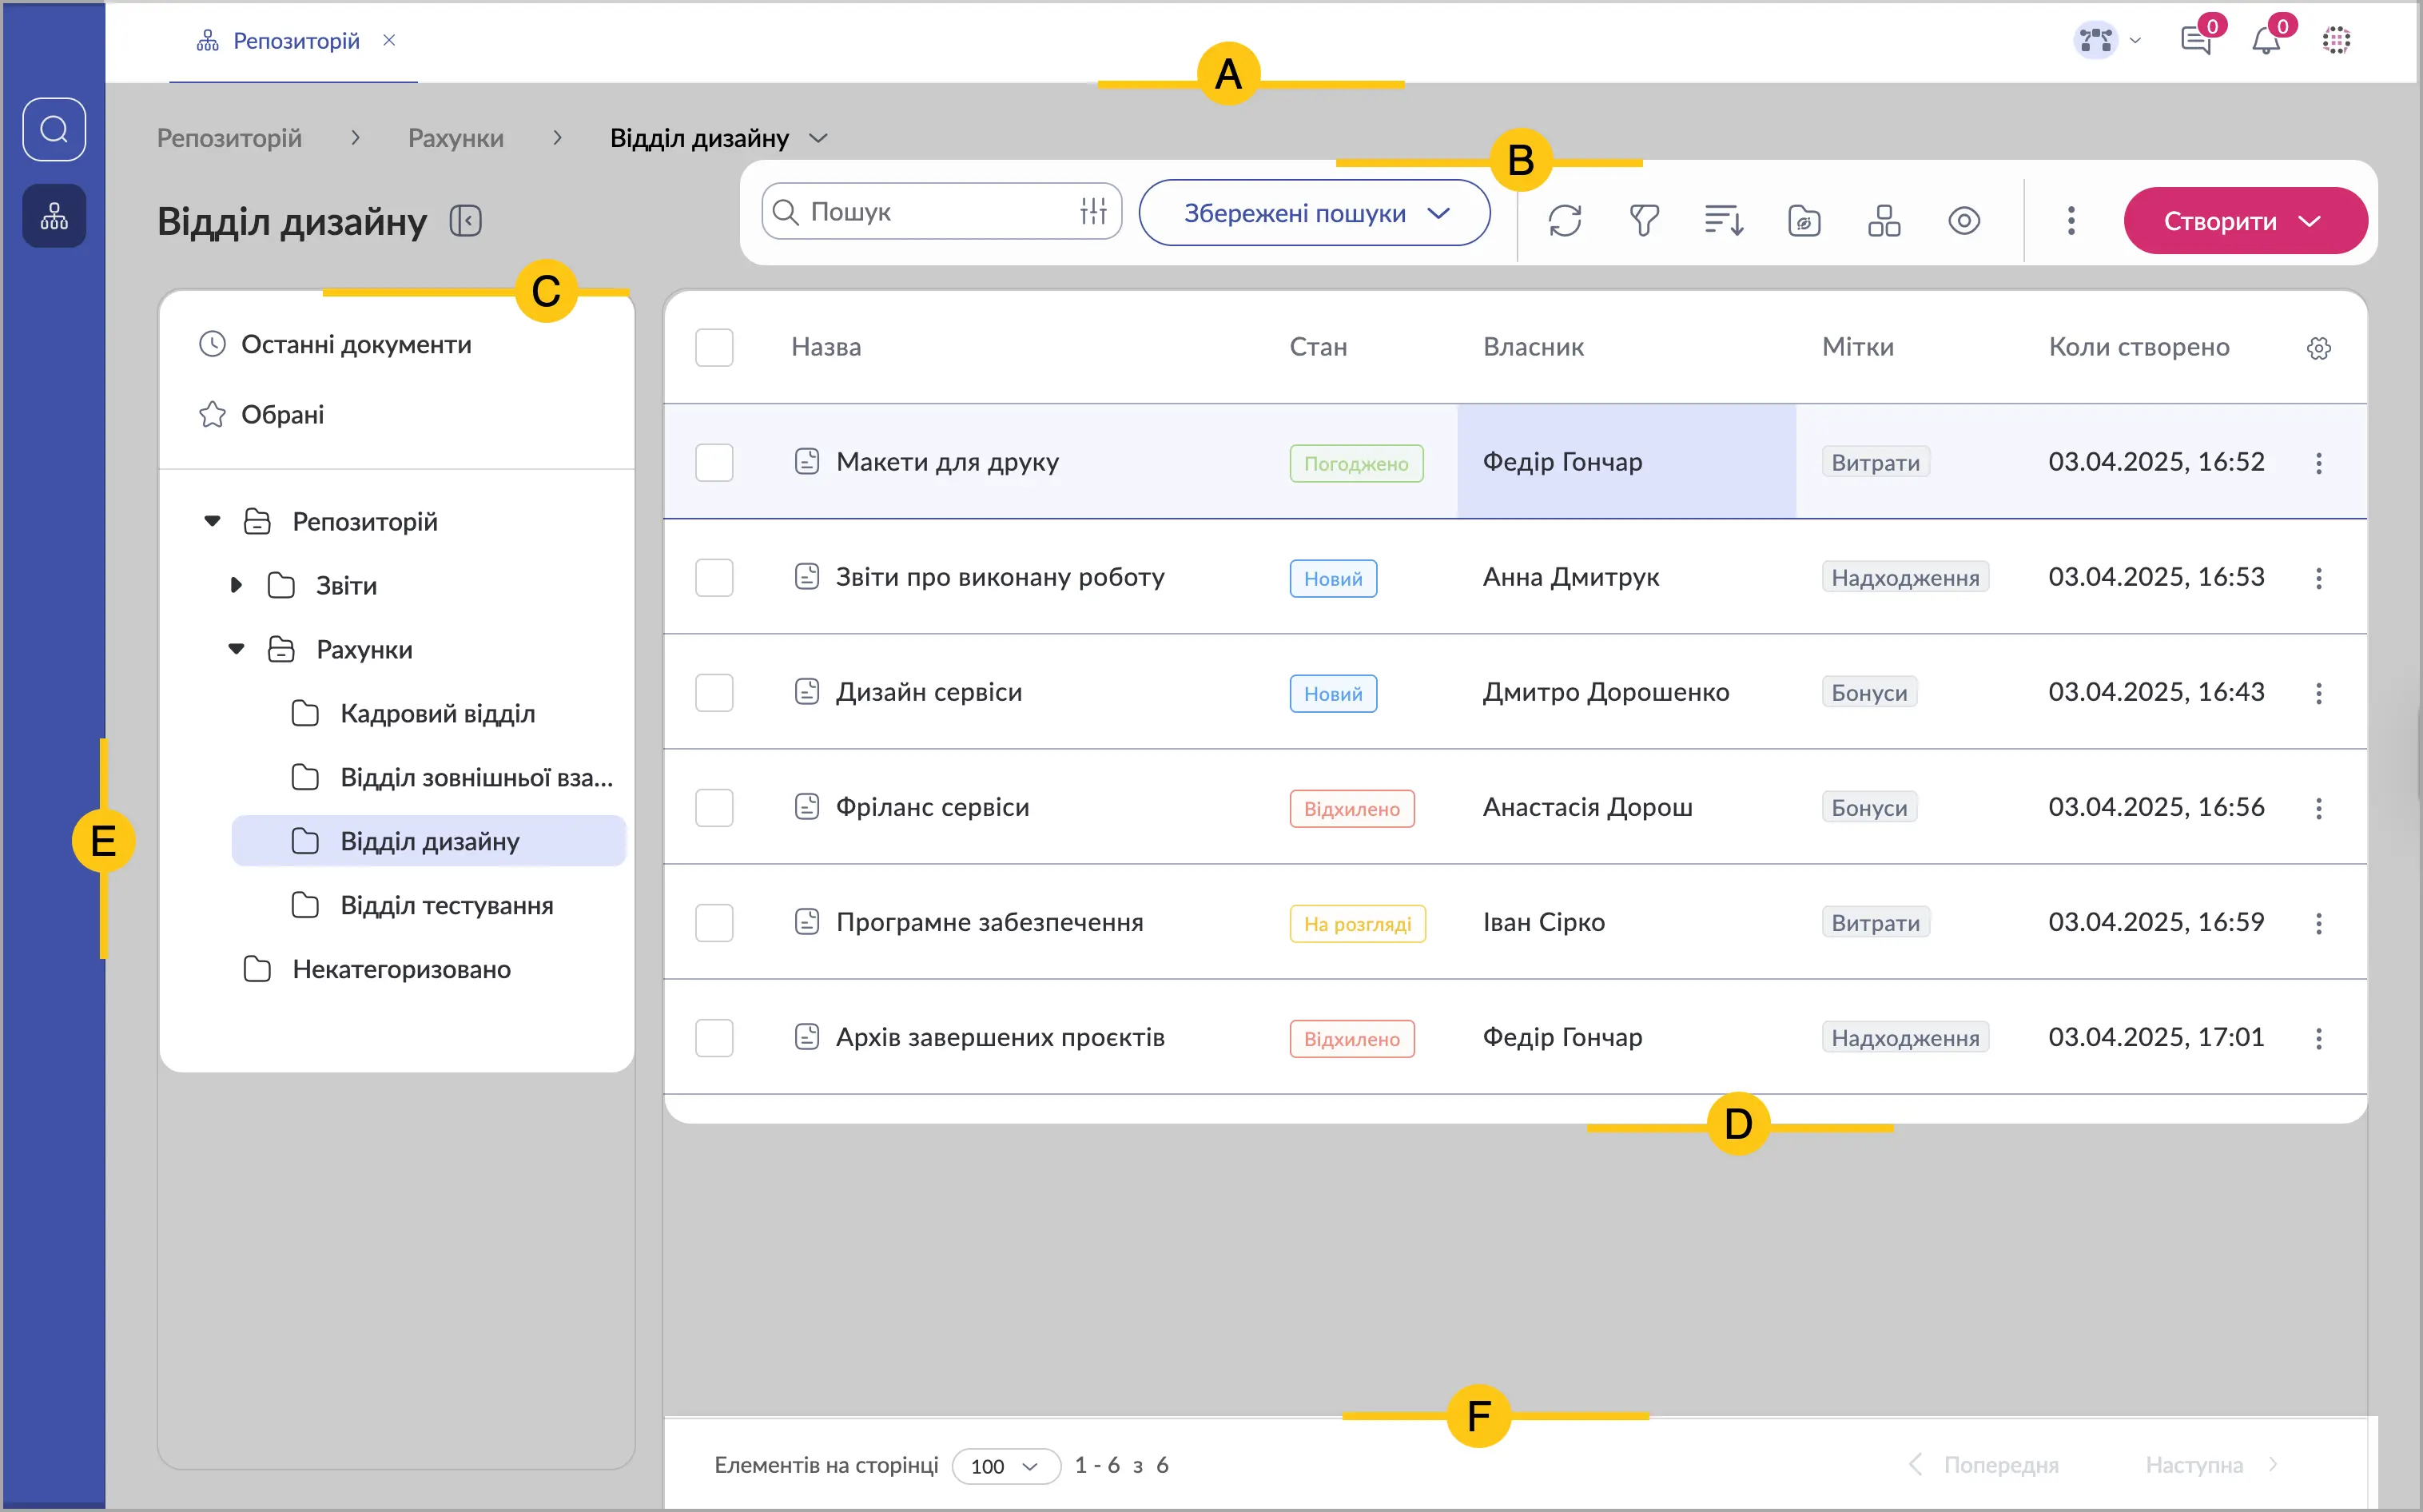
Task: Tick the checkbox for Дизайн сервіси row
Action: pos(714,693)
